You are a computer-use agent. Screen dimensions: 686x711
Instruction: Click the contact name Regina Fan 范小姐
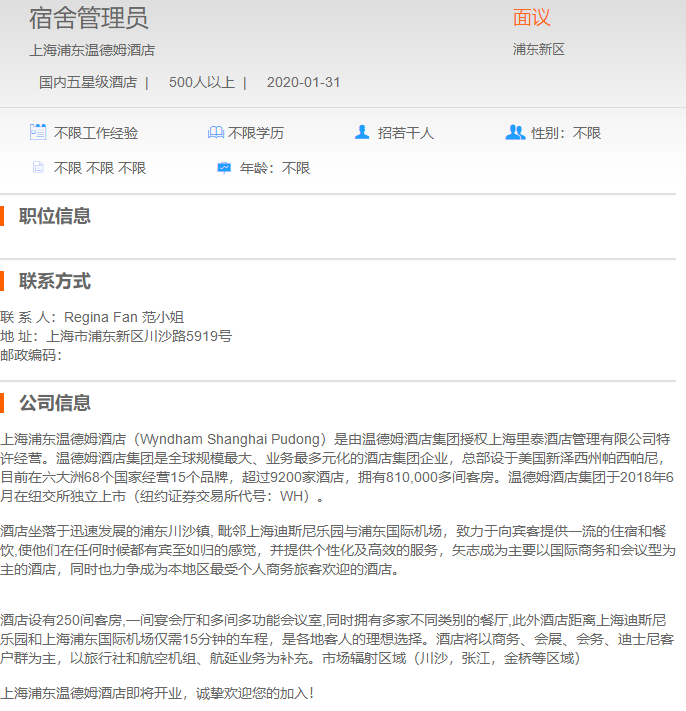[124, 317]
